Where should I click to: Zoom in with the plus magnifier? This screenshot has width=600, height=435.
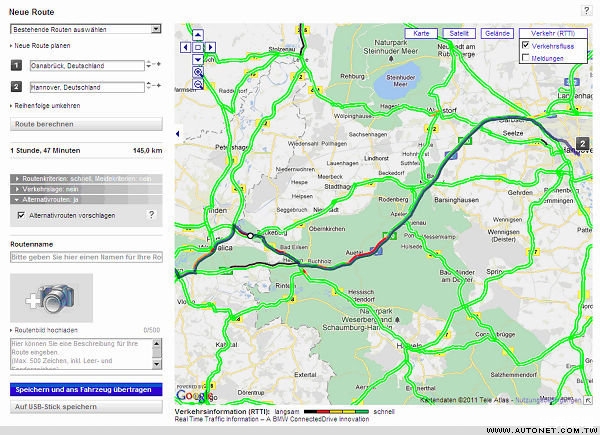[198, 72]
